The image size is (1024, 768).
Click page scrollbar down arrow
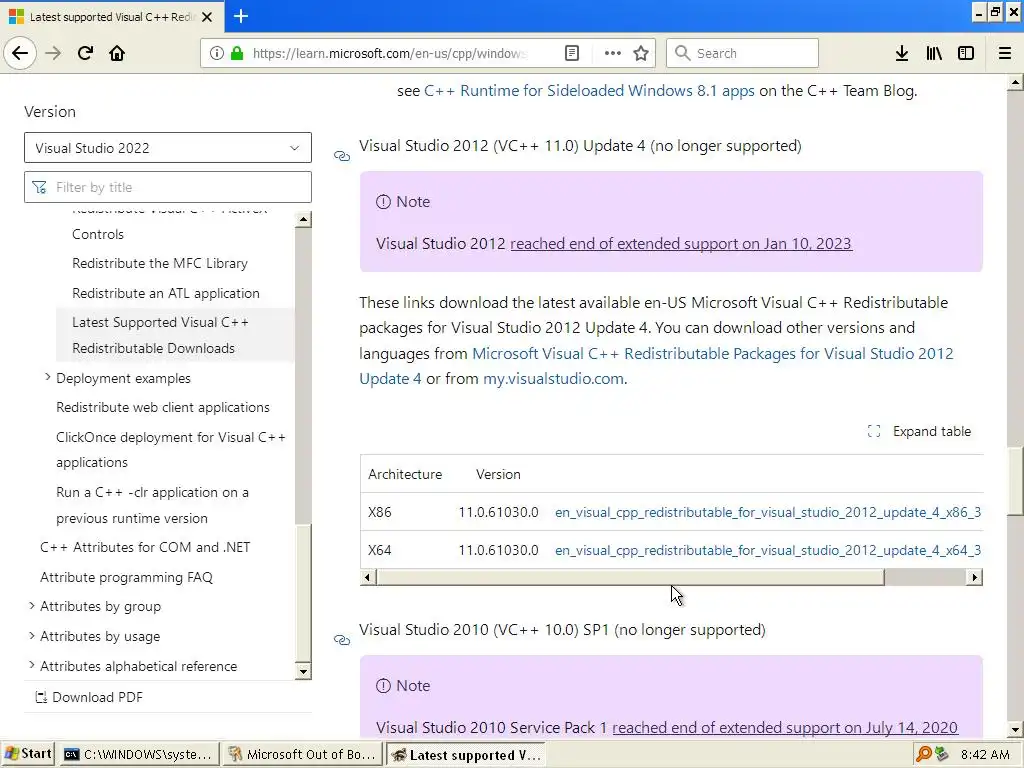[1015, 729]
